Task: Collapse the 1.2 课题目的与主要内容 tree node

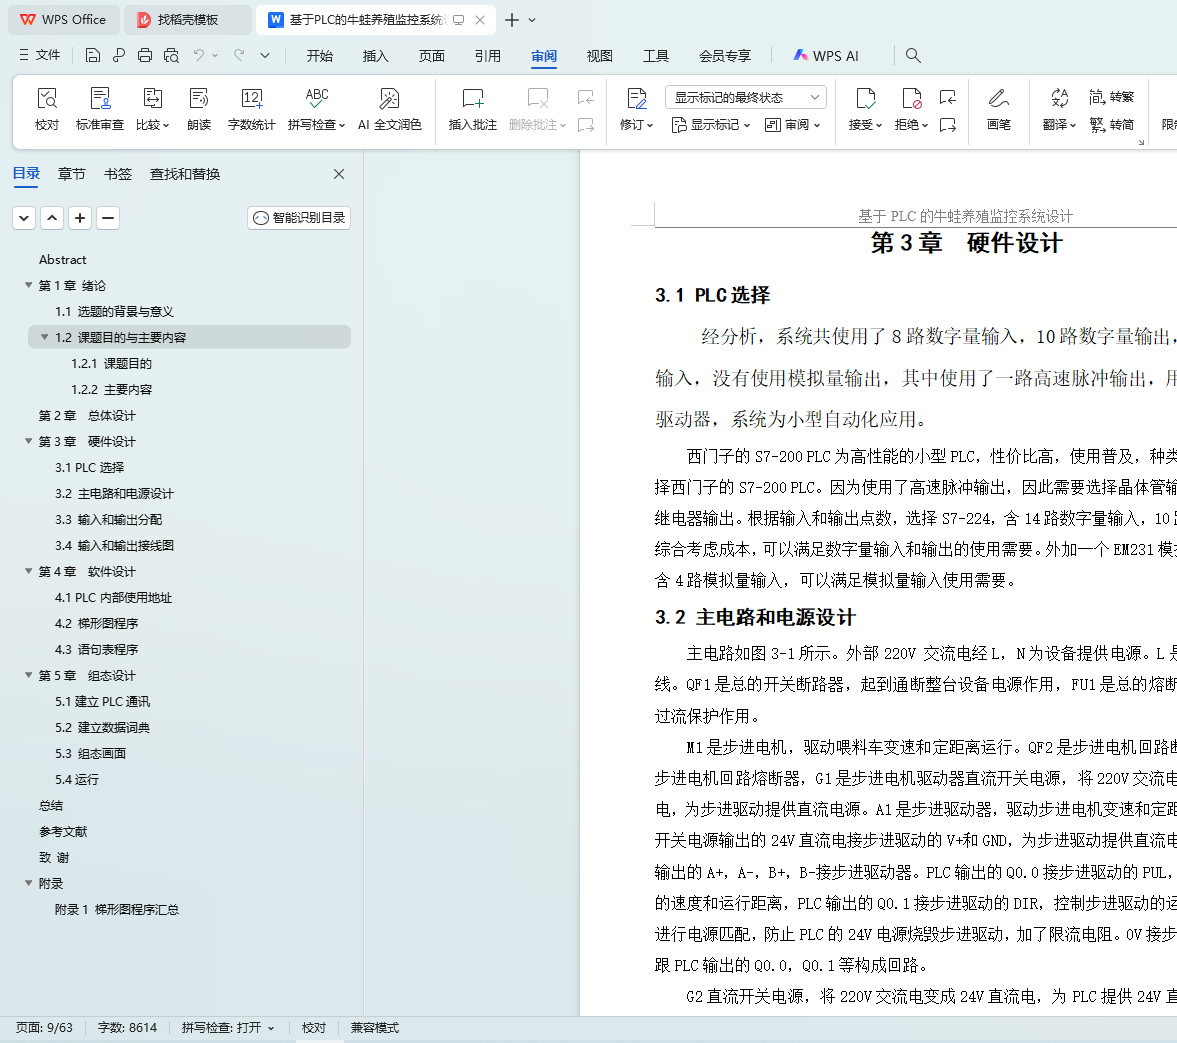Action: pyautogui.click(x=45, y=337)
